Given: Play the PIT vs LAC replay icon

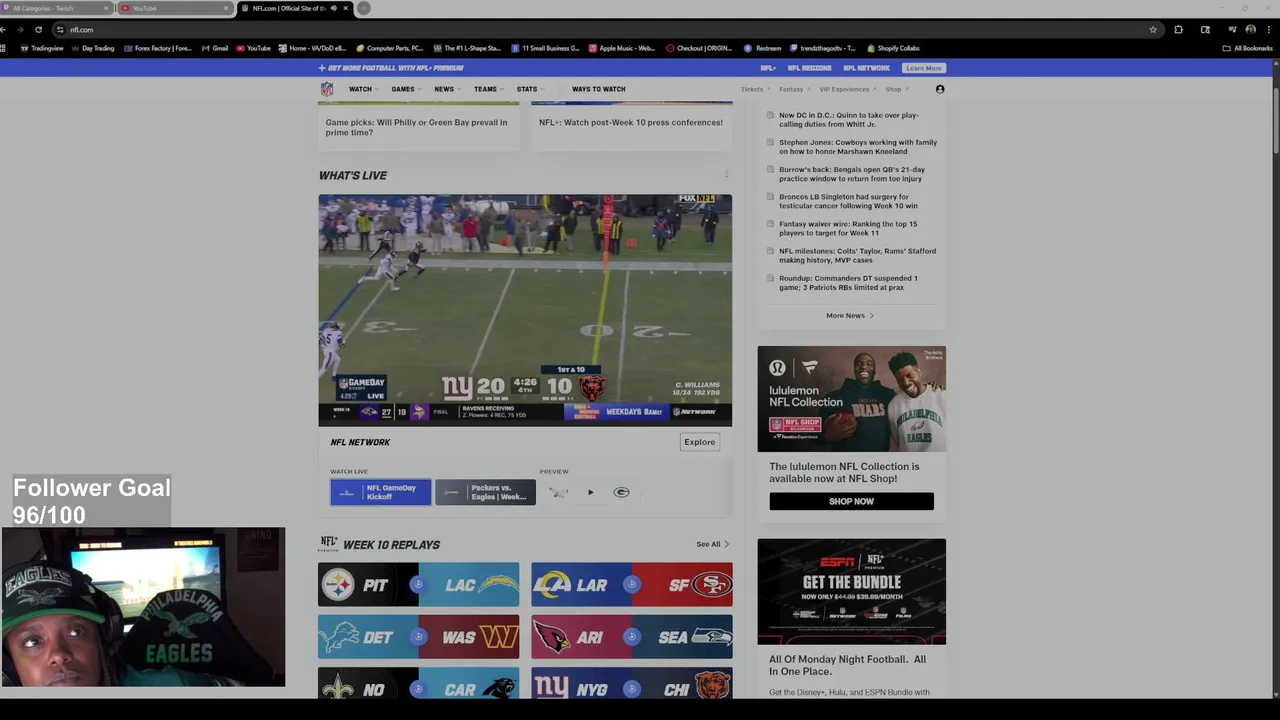Looking at the screenshot, I should (418, 585).
